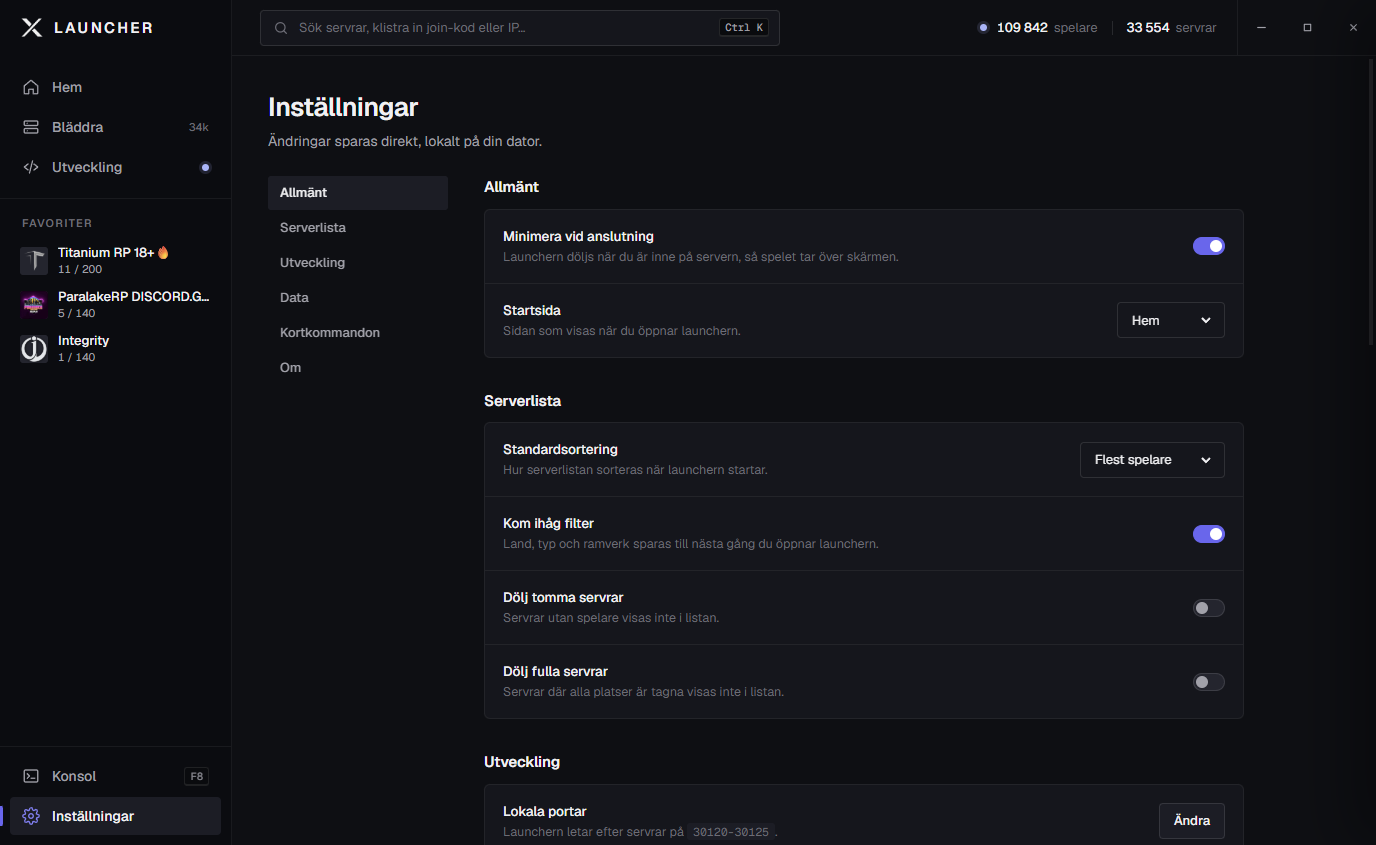Image resolution: width=1376 pixels, height=845 pixels.
Task: Click the search magnifier icon
Action: tap(281, 28)
